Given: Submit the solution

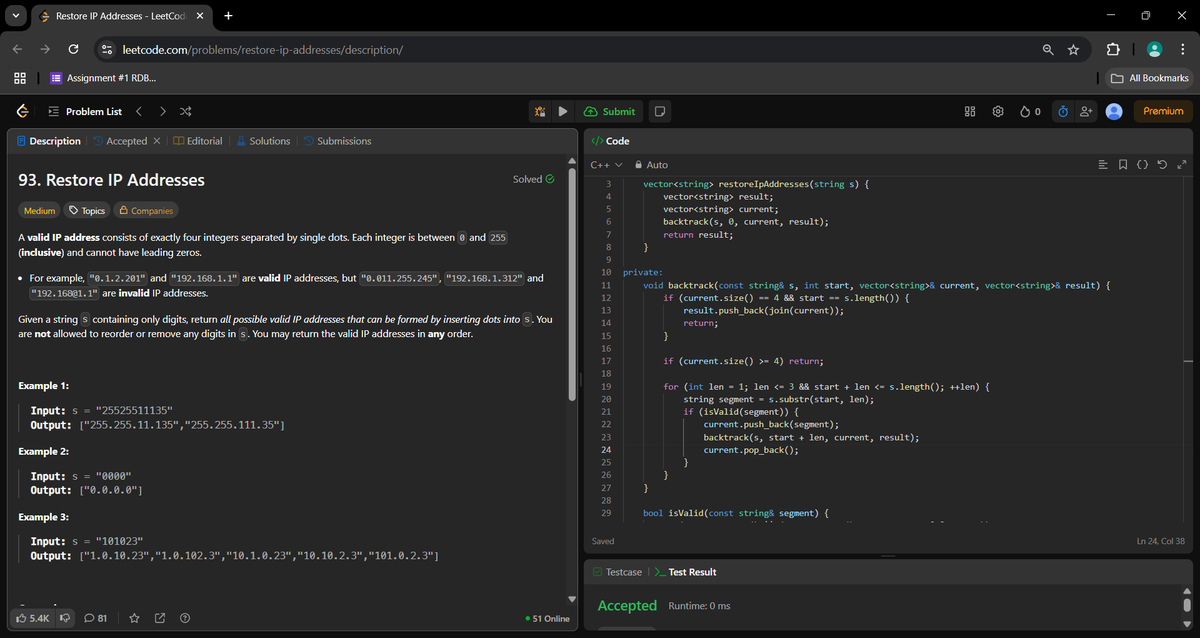Looking at the screenshot, I should click(x=609, y=111).
